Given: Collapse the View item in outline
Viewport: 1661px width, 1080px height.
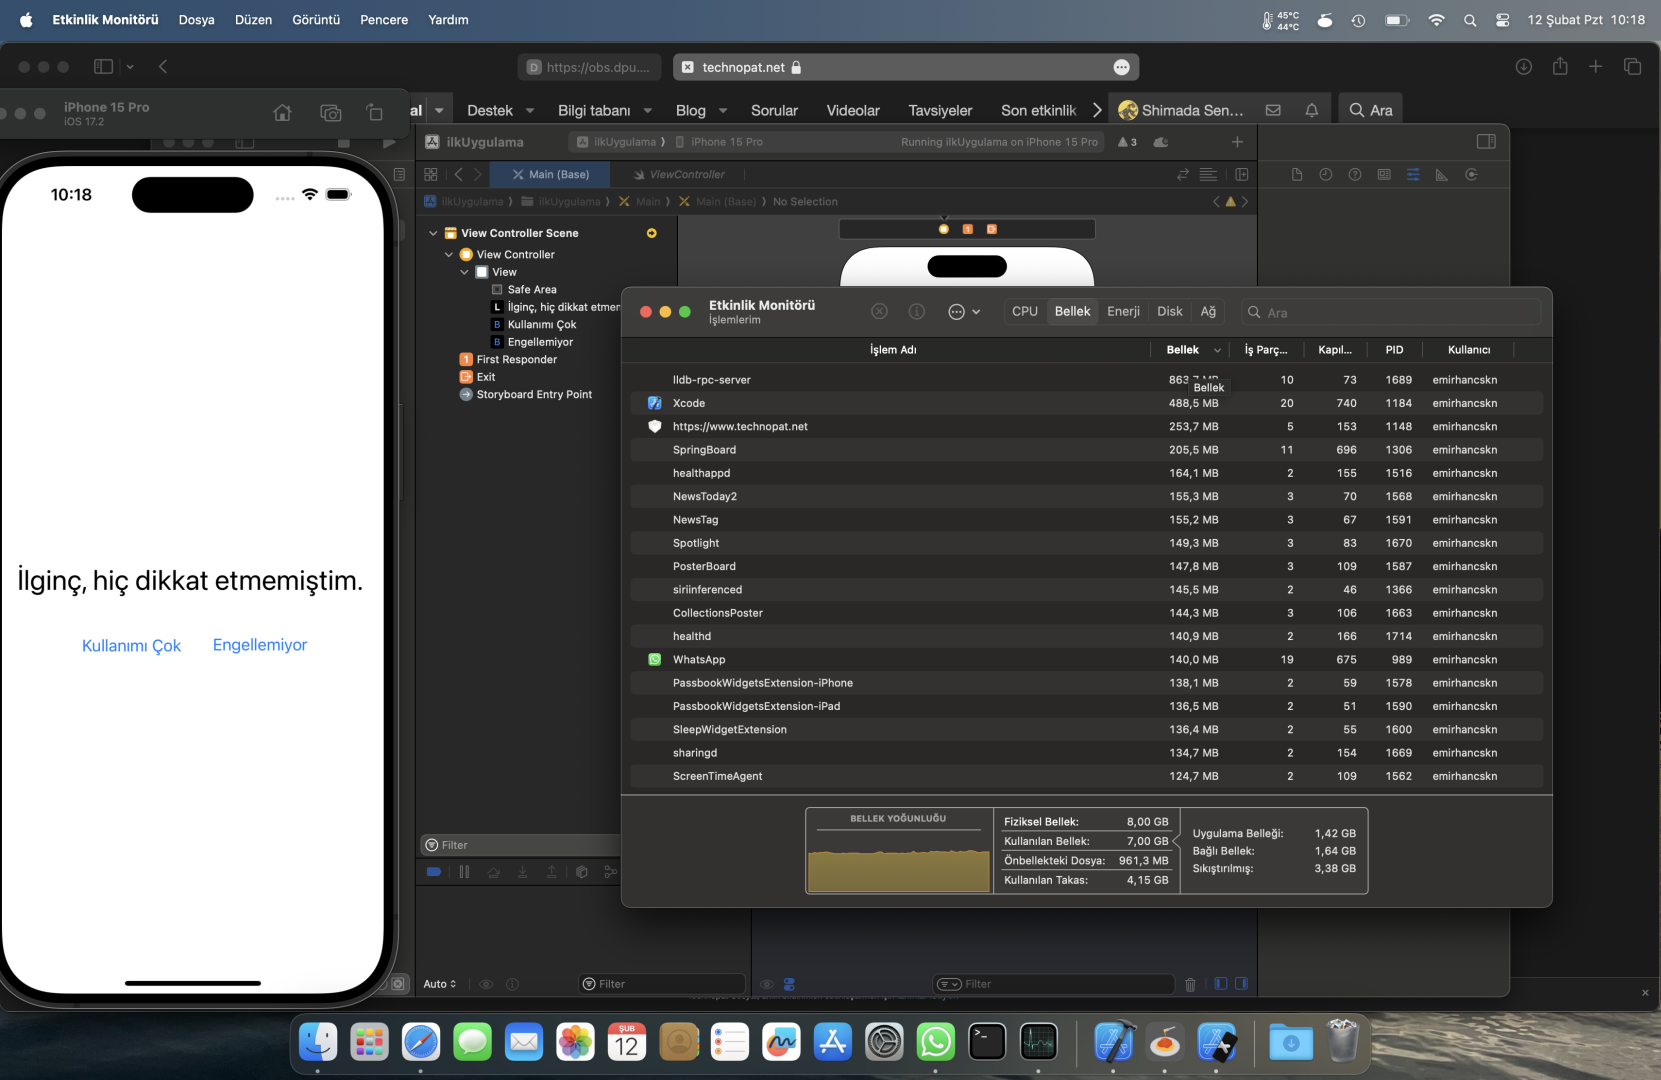Looking at the screenshot, I should 464,272.
